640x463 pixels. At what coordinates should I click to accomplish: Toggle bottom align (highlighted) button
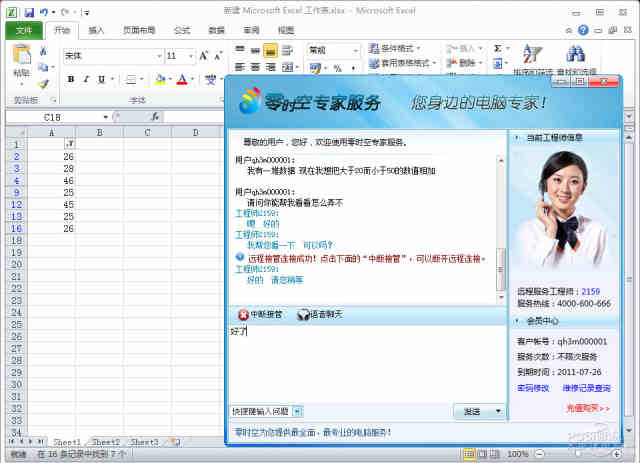point(271,51)
